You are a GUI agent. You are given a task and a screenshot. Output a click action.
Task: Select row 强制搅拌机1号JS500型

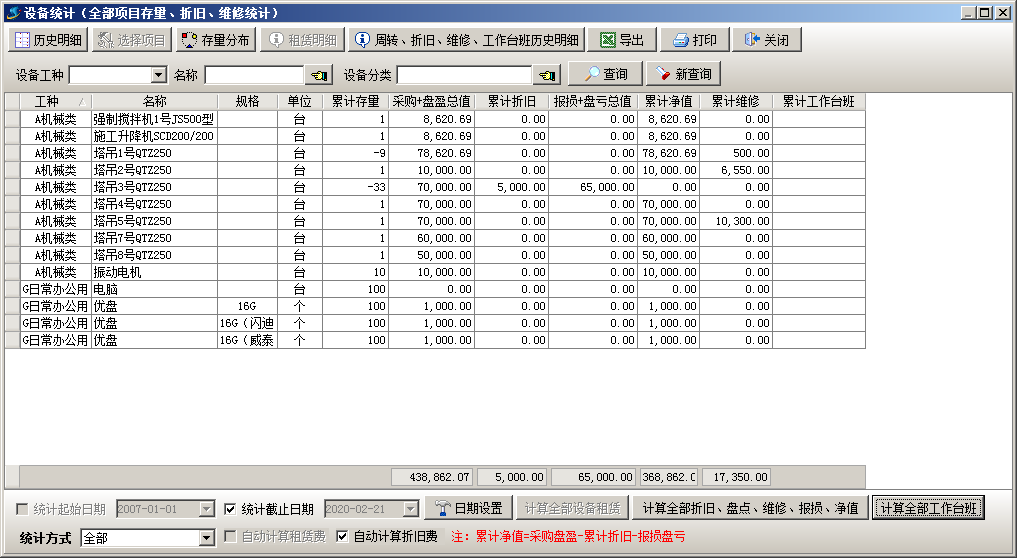[x=435, y=119]
